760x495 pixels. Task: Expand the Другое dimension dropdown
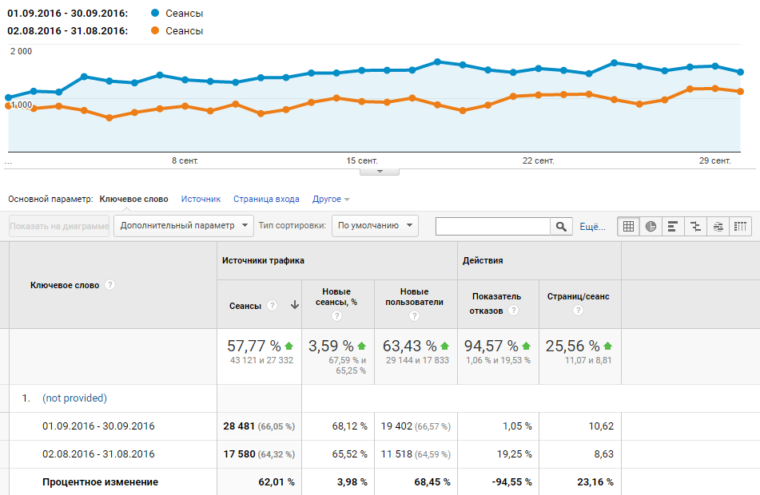point(331,199)
